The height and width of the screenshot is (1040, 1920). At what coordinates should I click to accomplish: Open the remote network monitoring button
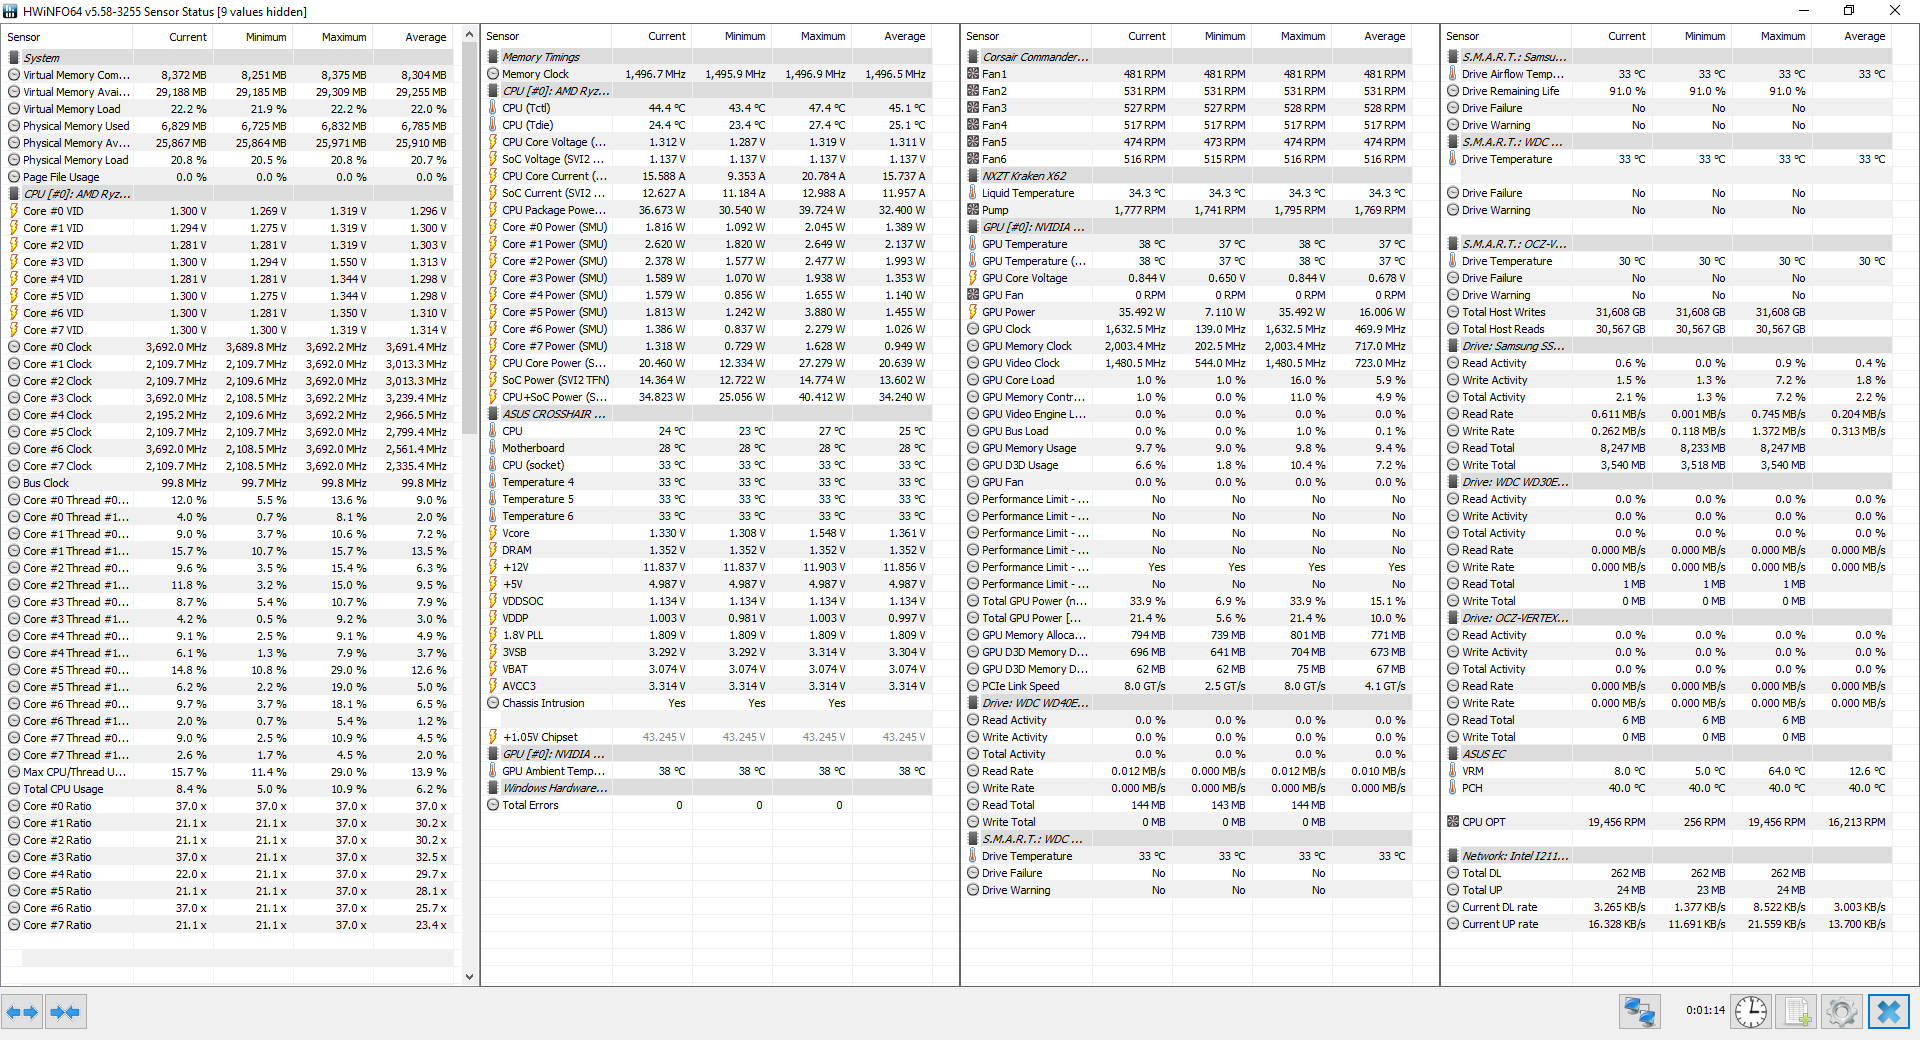tap(1640, 1012)
